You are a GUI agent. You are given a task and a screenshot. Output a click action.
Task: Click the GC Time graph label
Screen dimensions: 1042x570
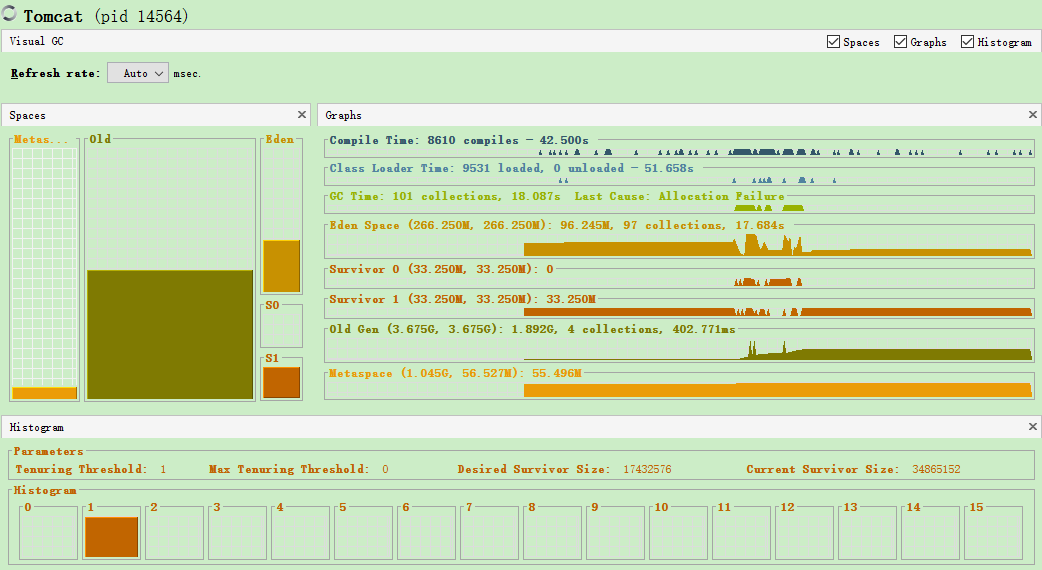pos(557,196)
